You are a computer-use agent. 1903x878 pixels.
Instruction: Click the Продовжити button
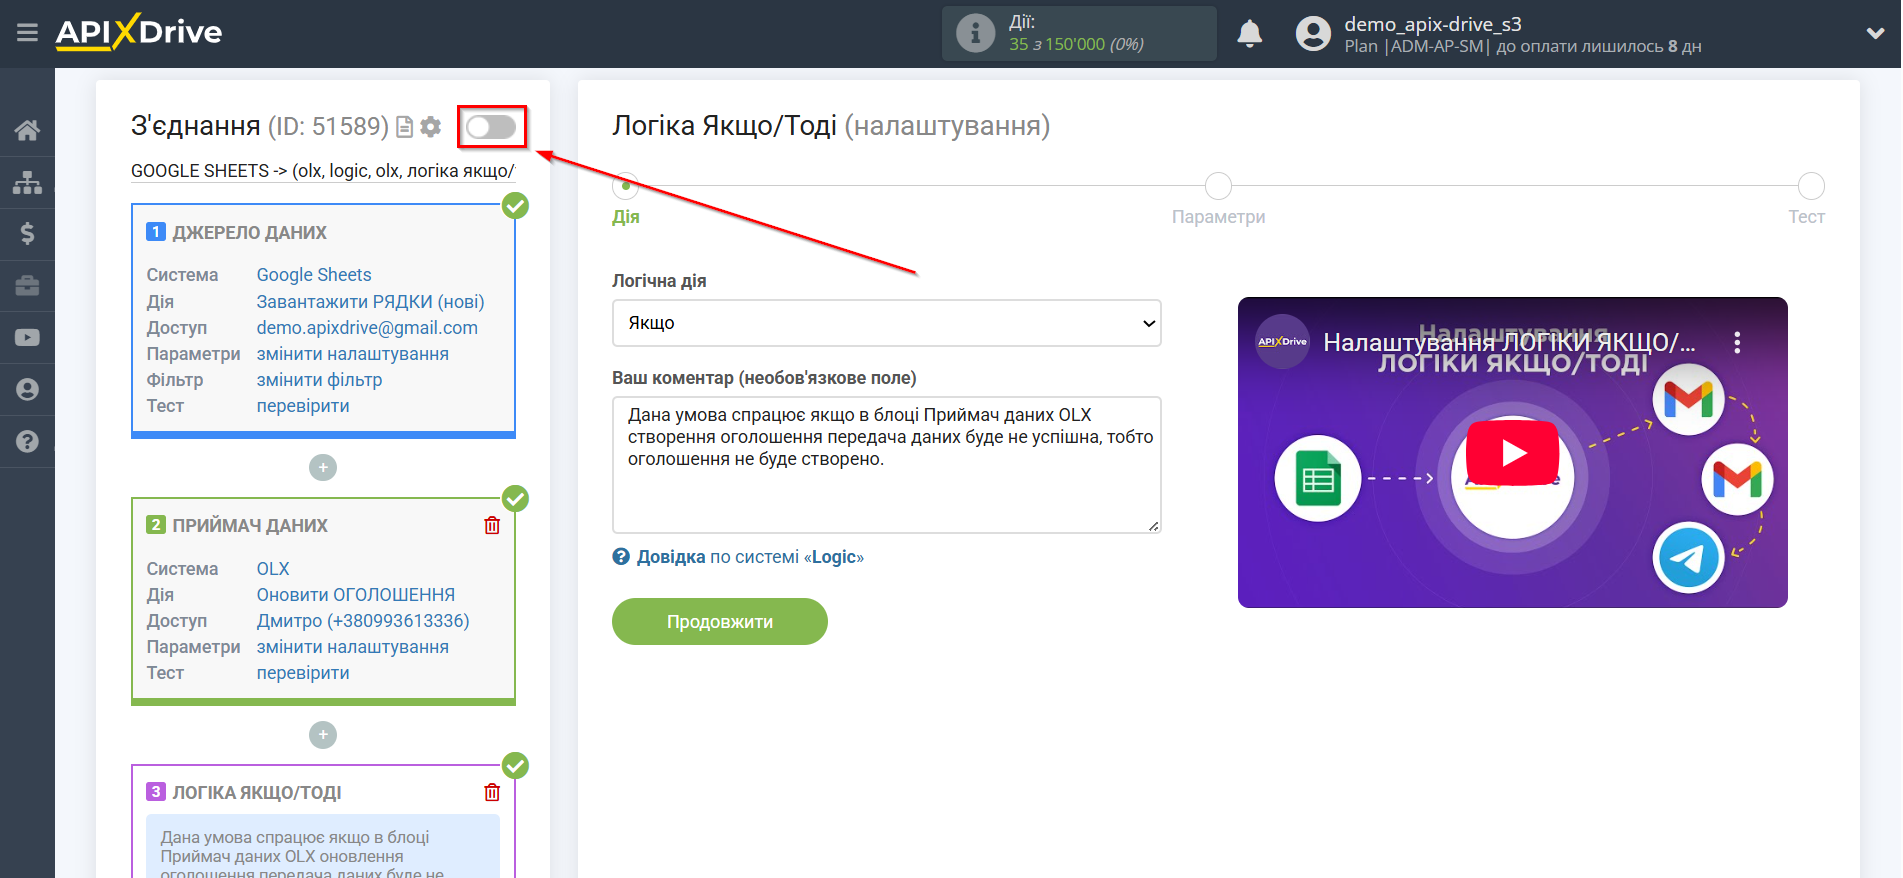click(720, 622)
